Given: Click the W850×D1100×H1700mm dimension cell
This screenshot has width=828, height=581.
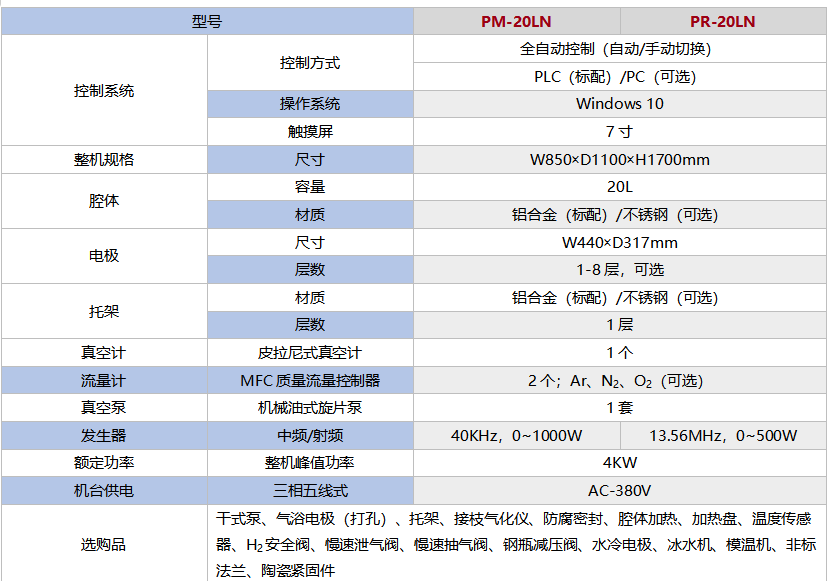Looking at the screenshot, I should (x=619, y=160).
